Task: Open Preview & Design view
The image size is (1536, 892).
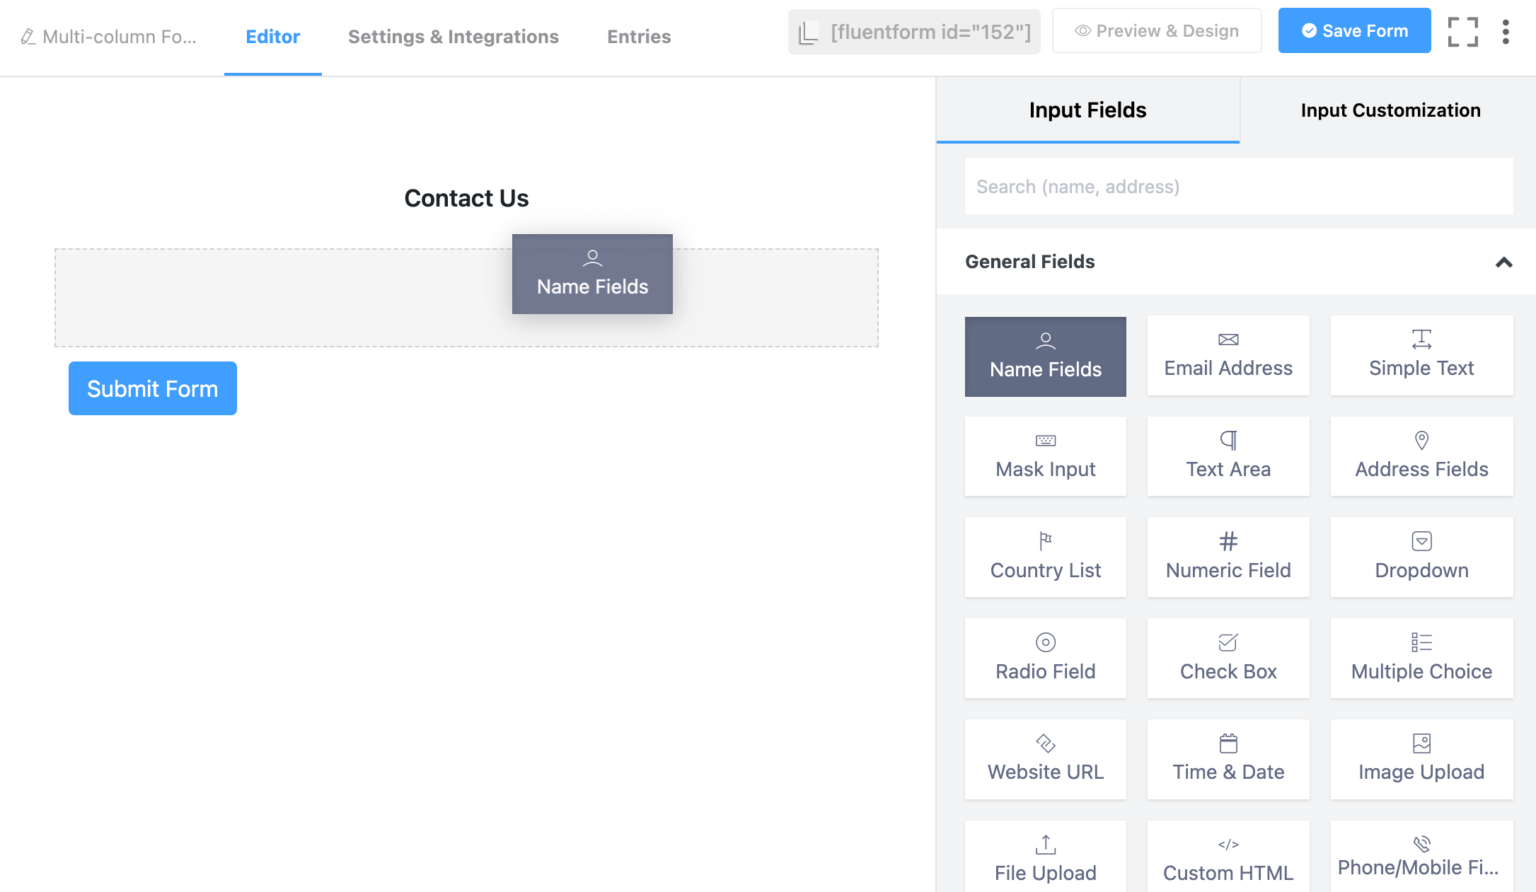Action: tap(1157, 30)
